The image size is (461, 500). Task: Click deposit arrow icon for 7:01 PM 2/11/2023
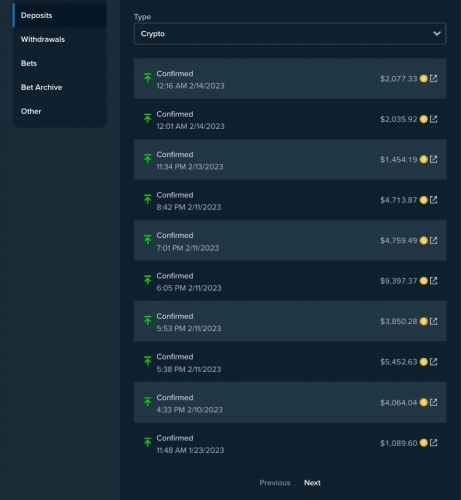click(x=147, y=239)
